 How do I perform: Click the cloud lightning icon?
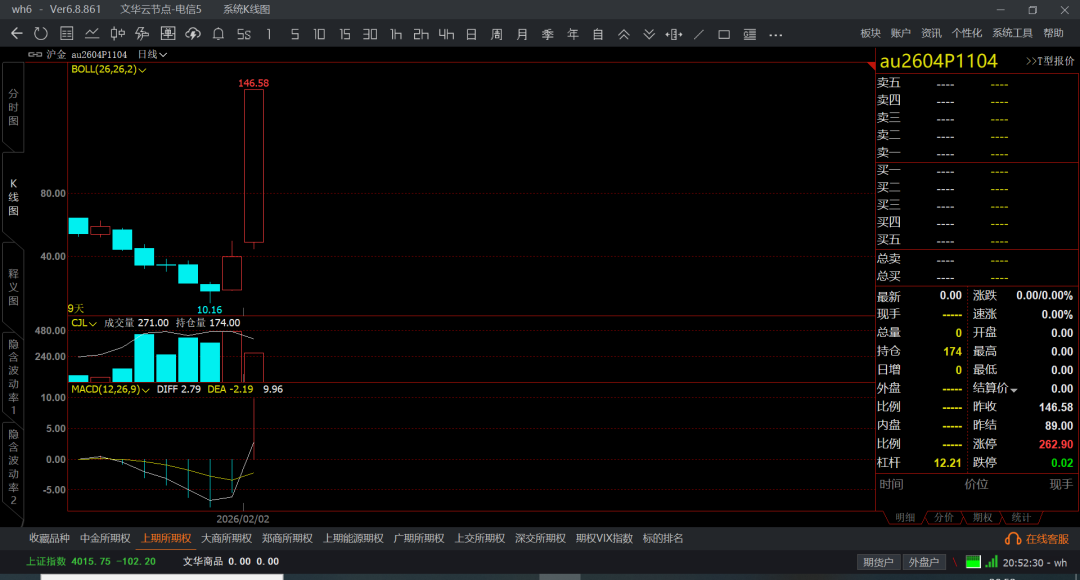coord(193,34)
